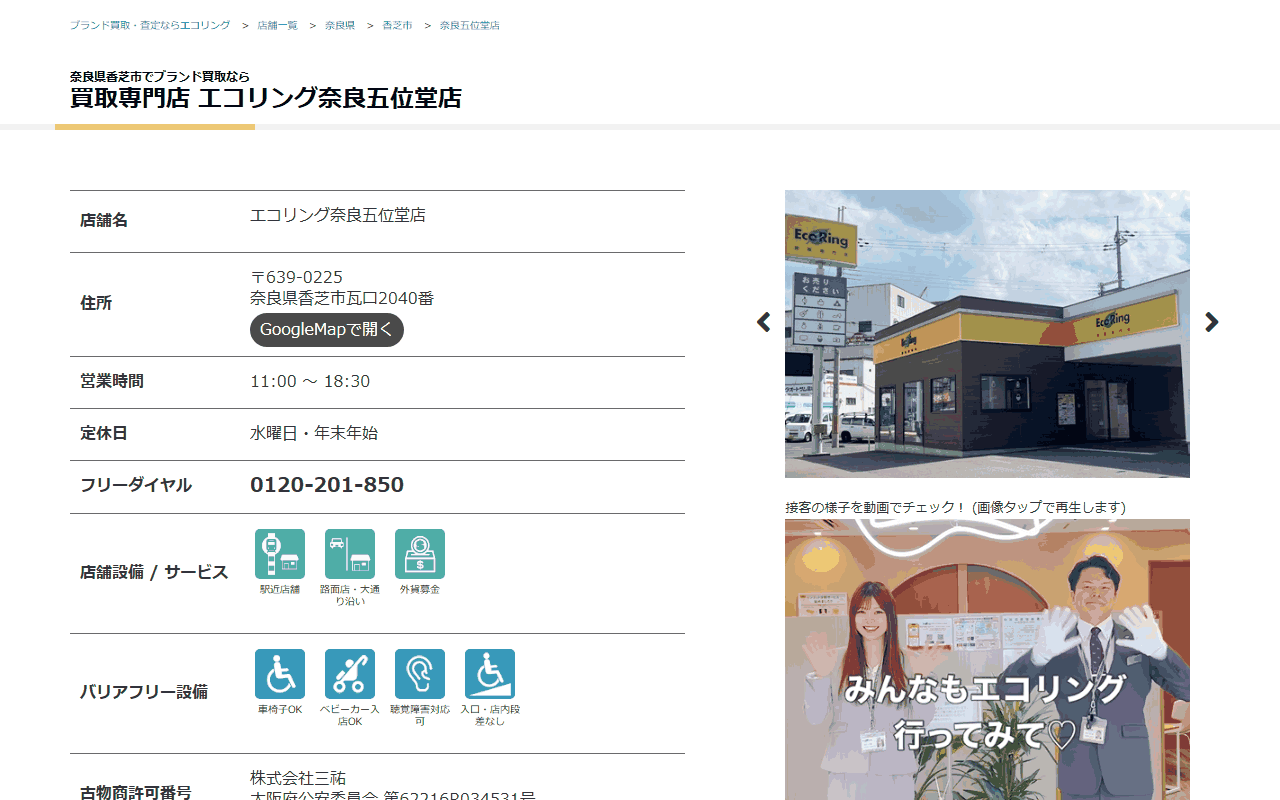Click the 店舗名 row label
This screenshot has width=1280, height=800.
click(x=104, y=220)
